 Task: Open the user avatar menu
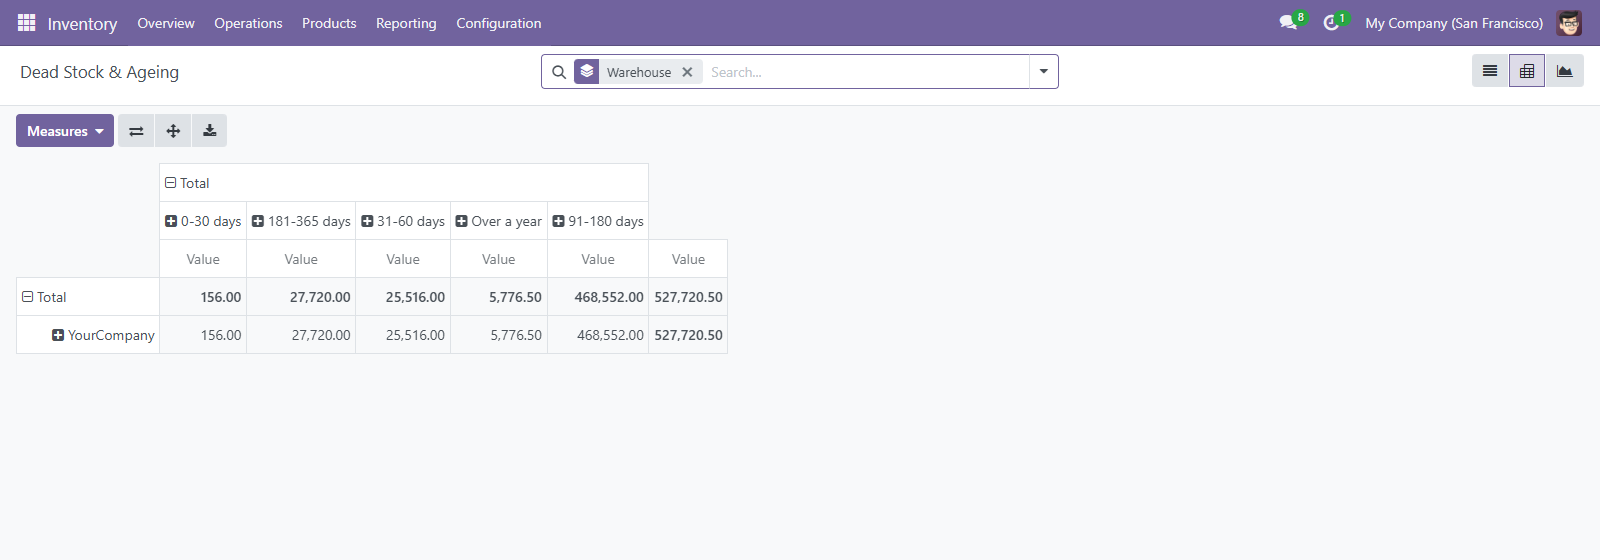coord(1569,23)
